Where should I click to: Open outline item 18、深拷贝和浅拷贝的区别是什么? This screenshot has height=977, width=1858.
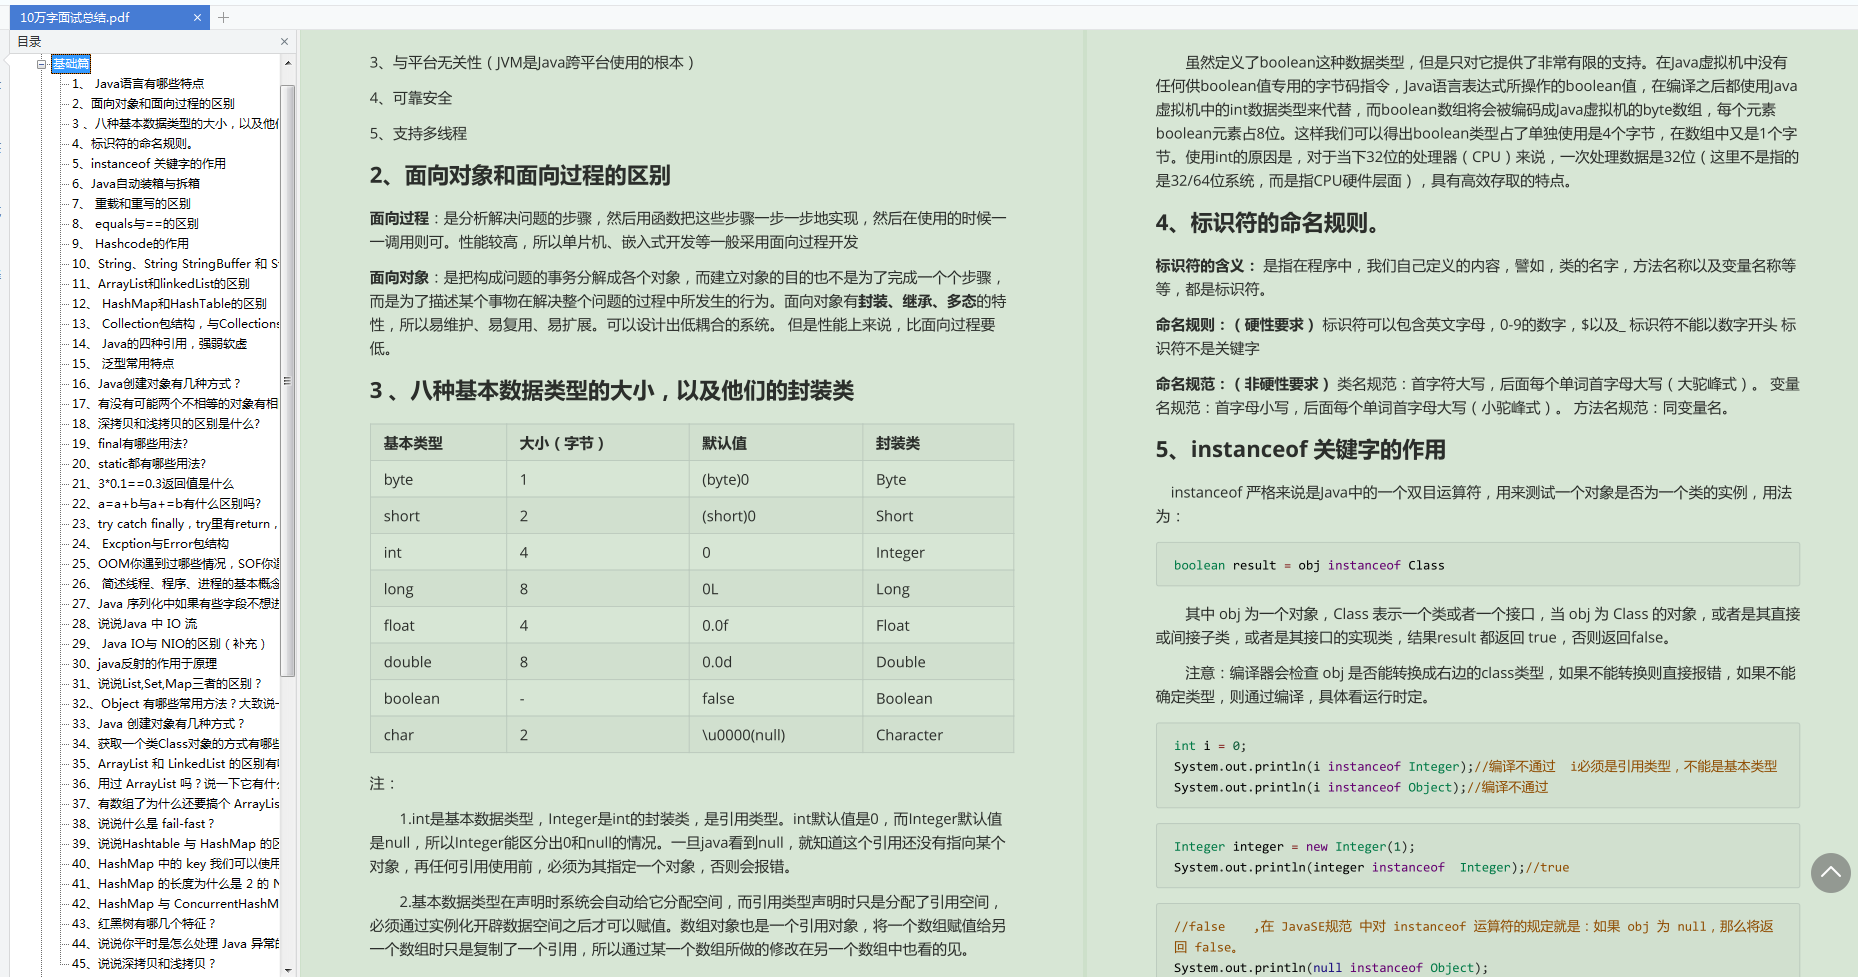166,424
